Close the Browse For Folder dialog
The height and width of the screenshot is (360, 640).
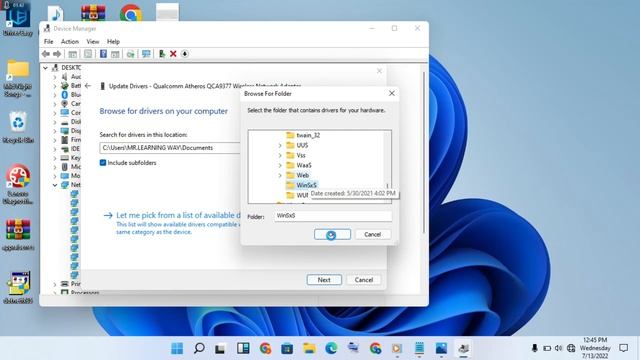point(392,93)
